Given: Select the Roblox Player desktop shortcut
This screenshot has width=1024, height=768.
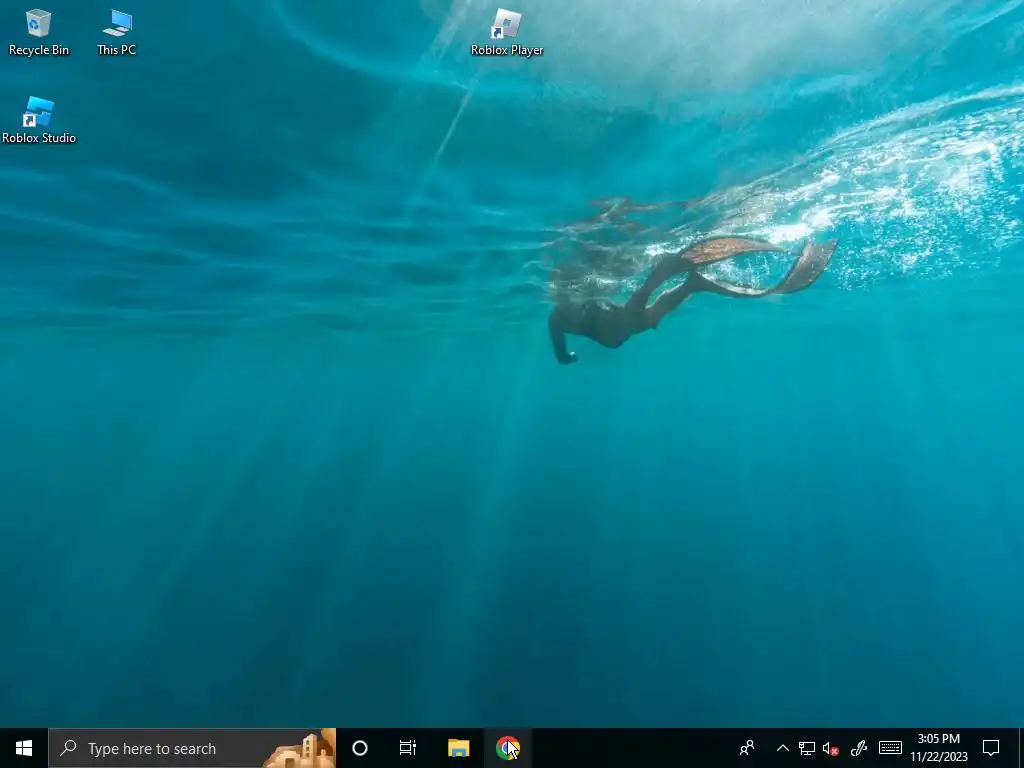Looking at the screenshot, I should point(507,32).
